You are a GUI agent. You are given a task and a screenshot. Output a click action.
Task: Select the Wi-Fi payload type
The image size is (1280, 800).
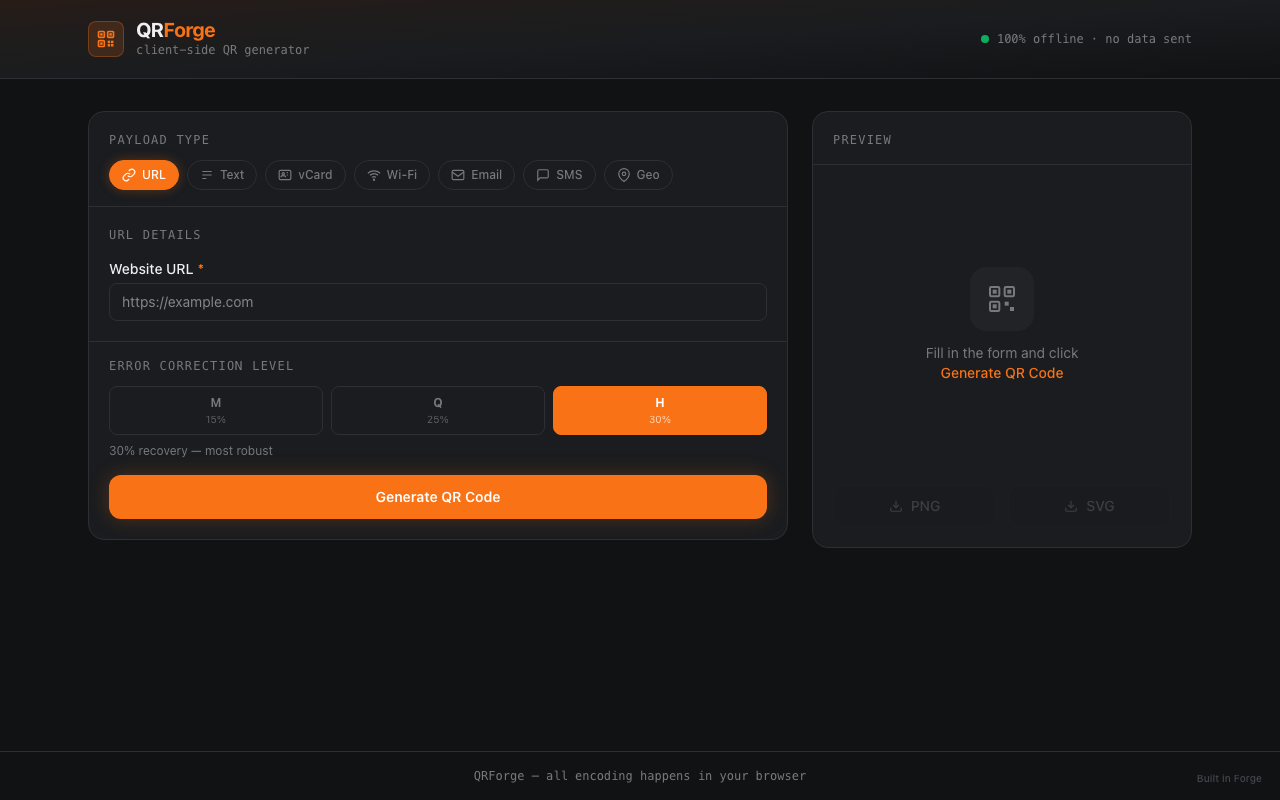pyautogui.click(x=392, y=175)
